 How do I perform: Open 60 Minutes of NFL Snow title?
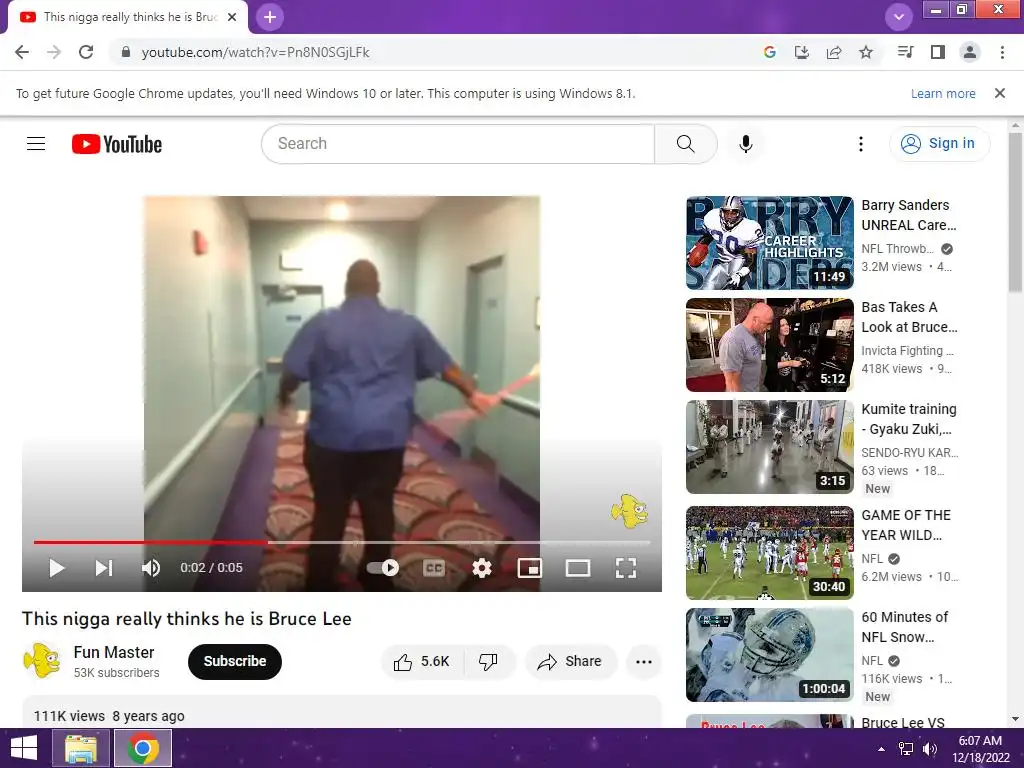tap(904, 627)
